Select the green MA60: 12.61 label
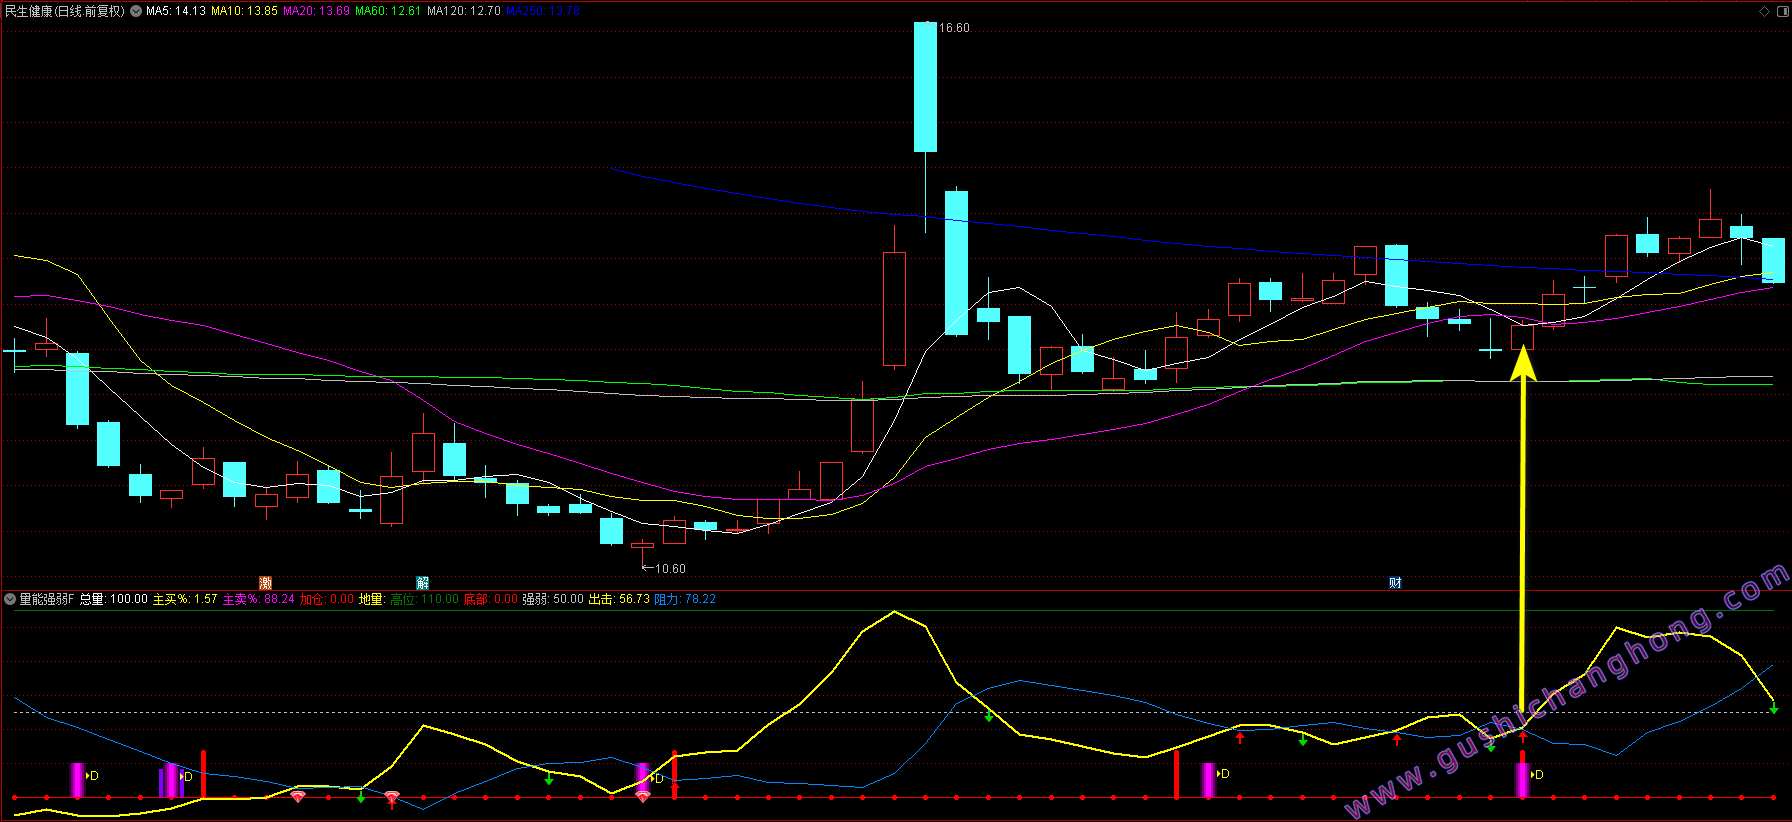Screen dimensions: 1792x822 [x=388, y=11]
